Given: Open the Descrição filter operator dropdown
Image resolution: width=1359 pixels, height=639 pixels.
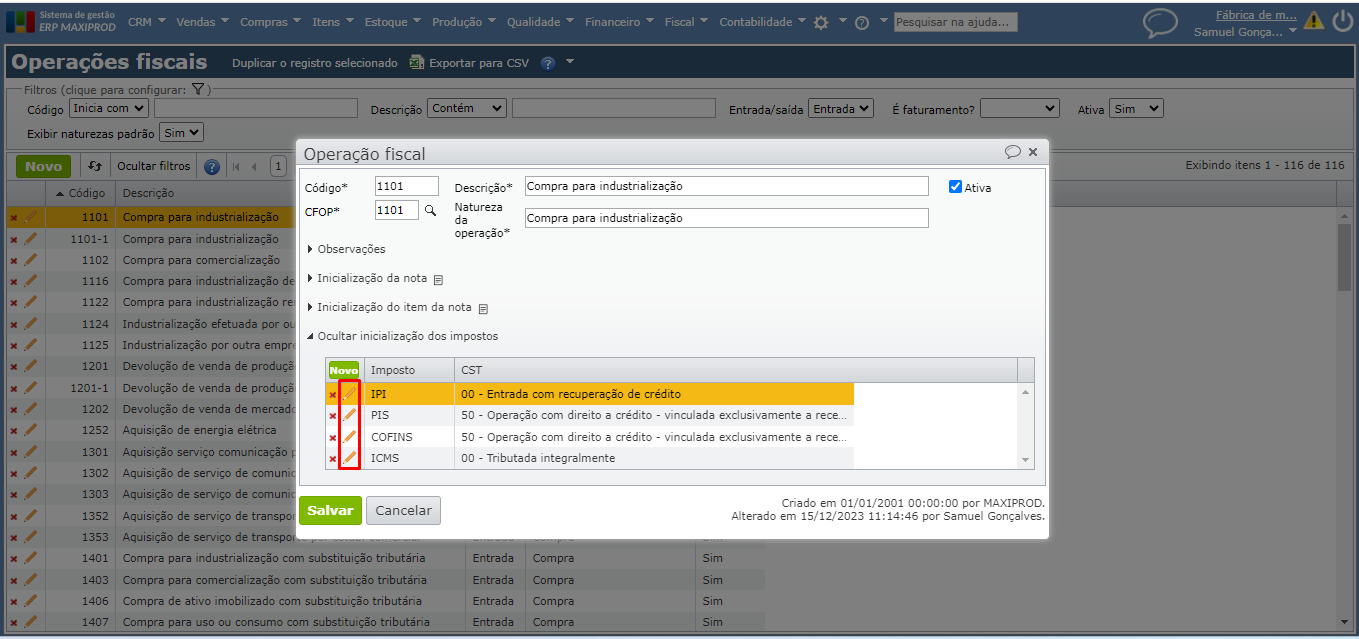Looking at the screenshot, I should coord(467,108).
